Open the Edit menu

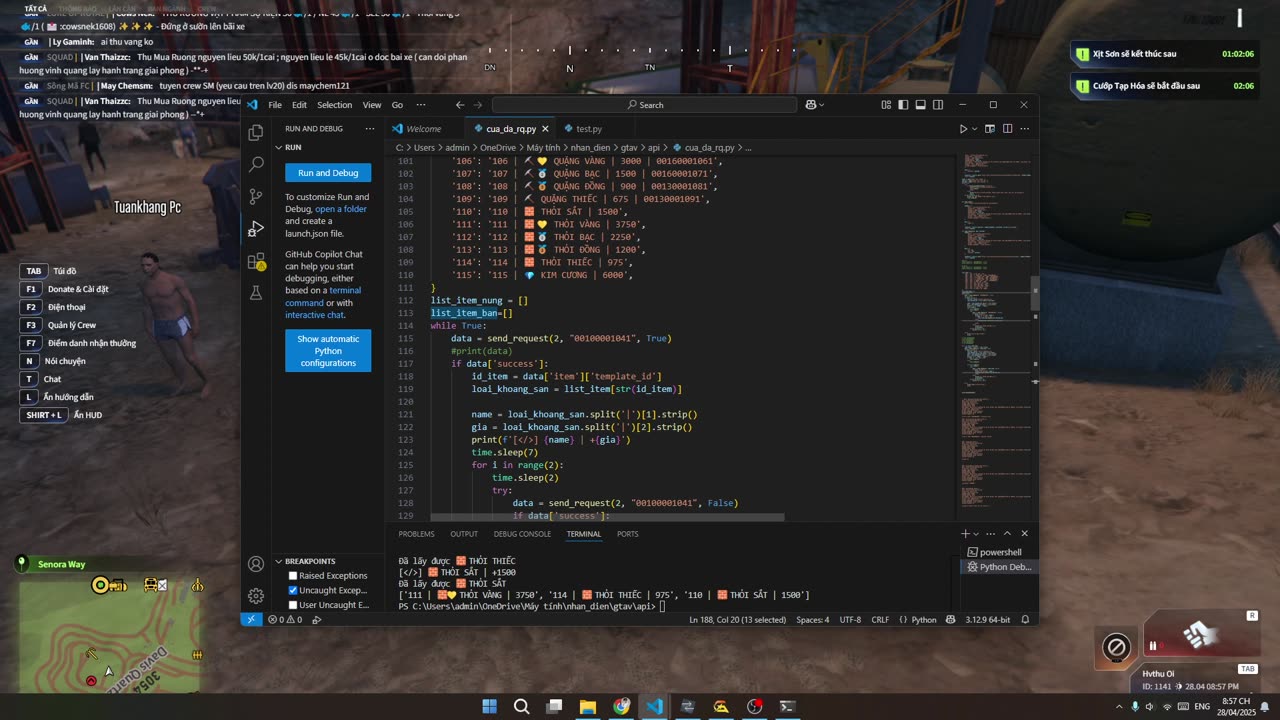point(299,105)
